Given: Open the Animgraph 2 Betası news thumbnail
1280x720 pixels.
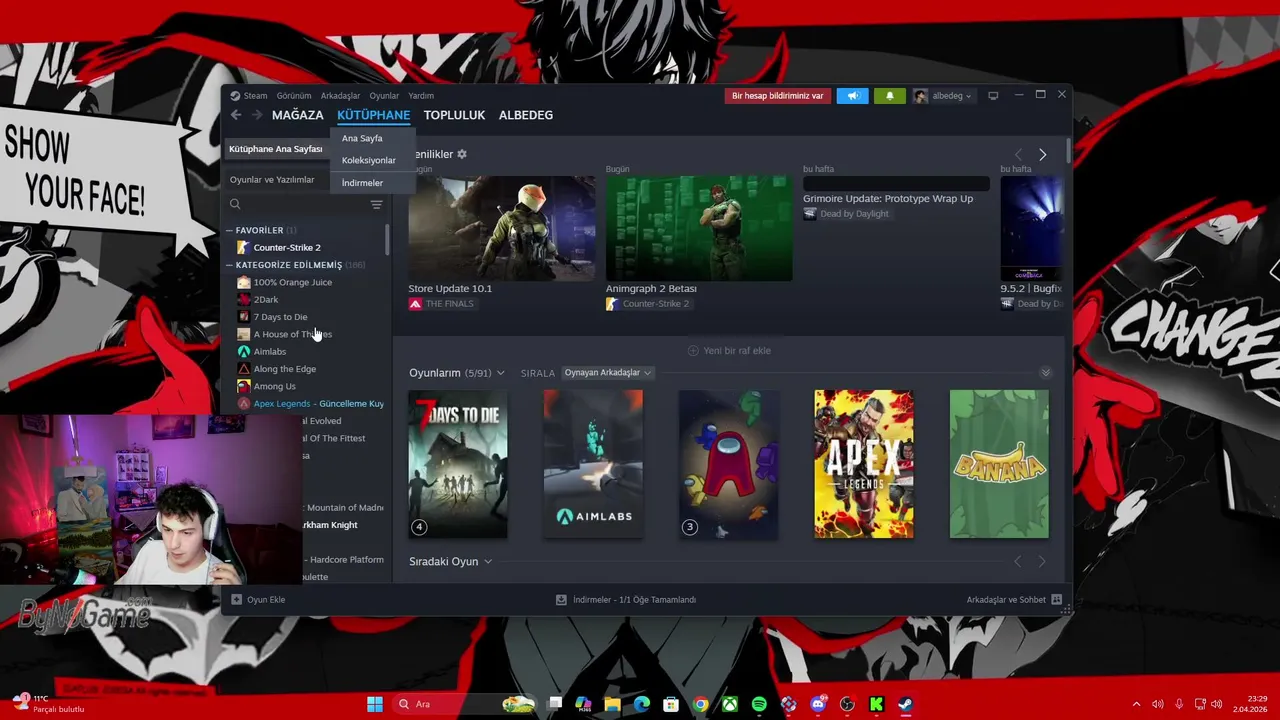Looking at the screenshot, I should coord(699,228).
